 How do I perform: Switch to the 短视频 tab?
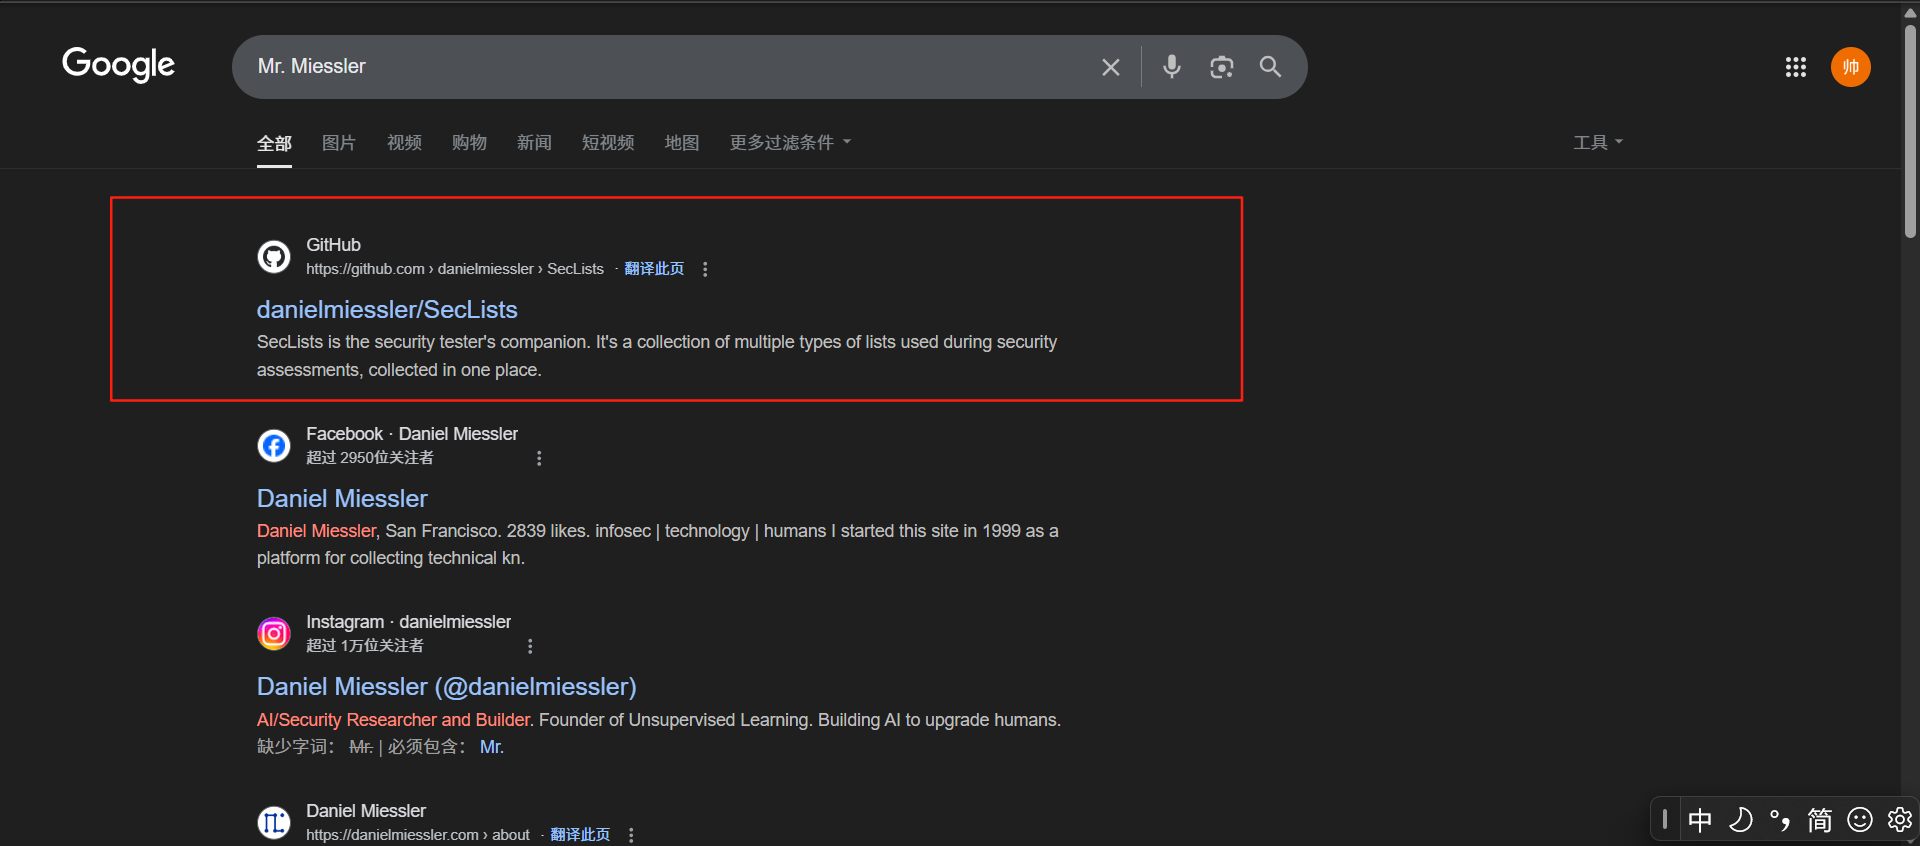click(608, 143)
